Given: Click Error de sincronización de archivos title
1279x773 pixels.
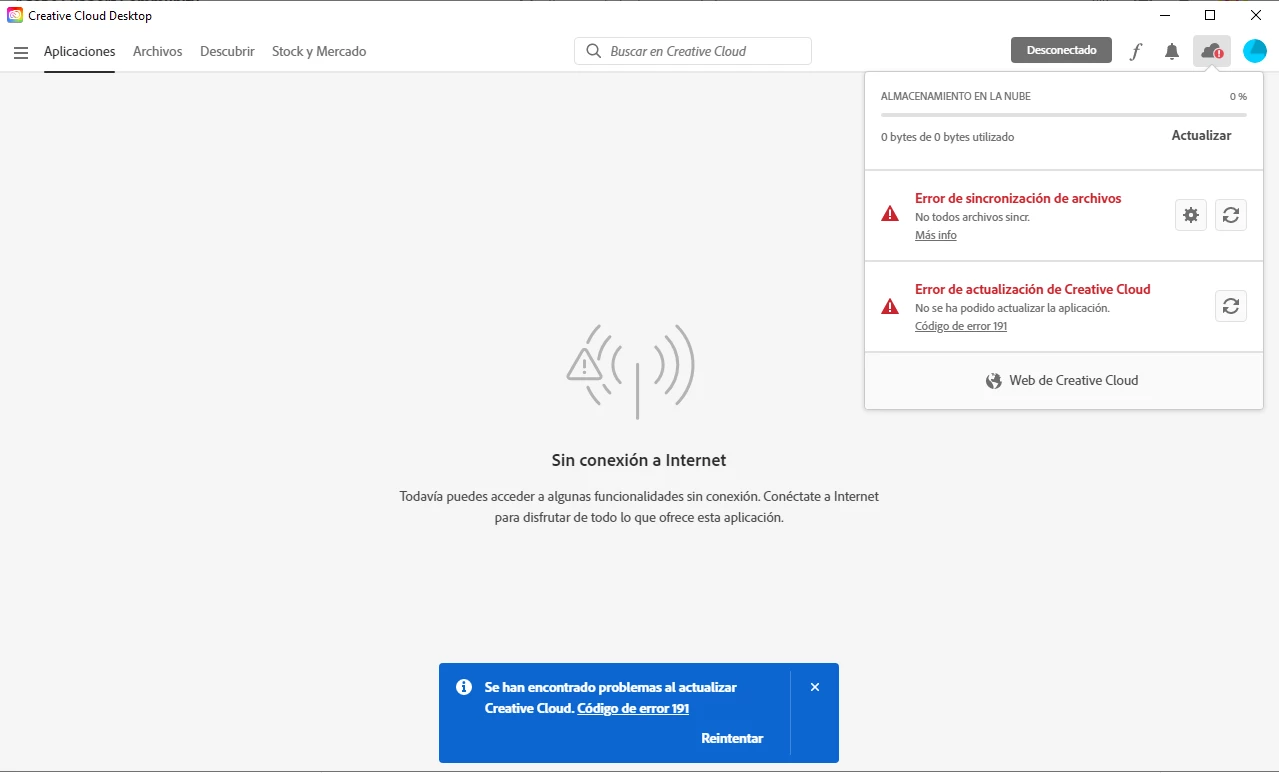Looking at the screenshot, I should 1018,199.
